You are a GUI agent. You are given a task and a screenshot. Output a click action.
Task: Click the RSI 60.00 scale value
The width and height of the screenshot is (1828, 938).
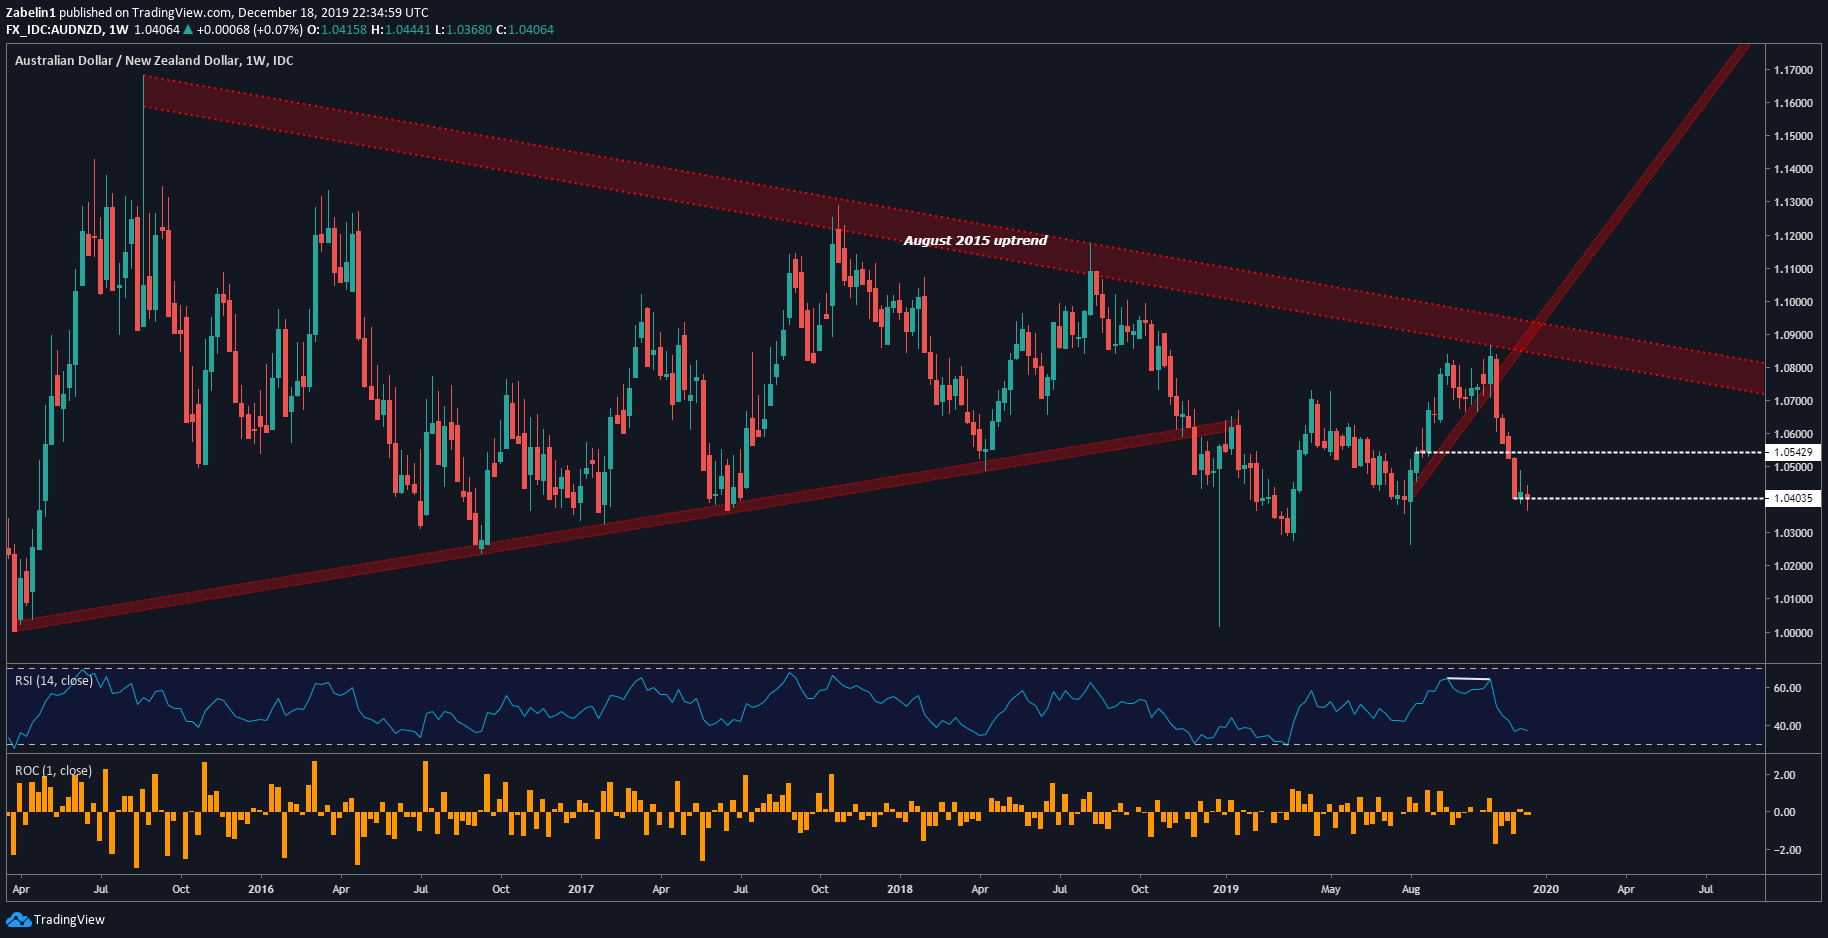coord(1787,688)
